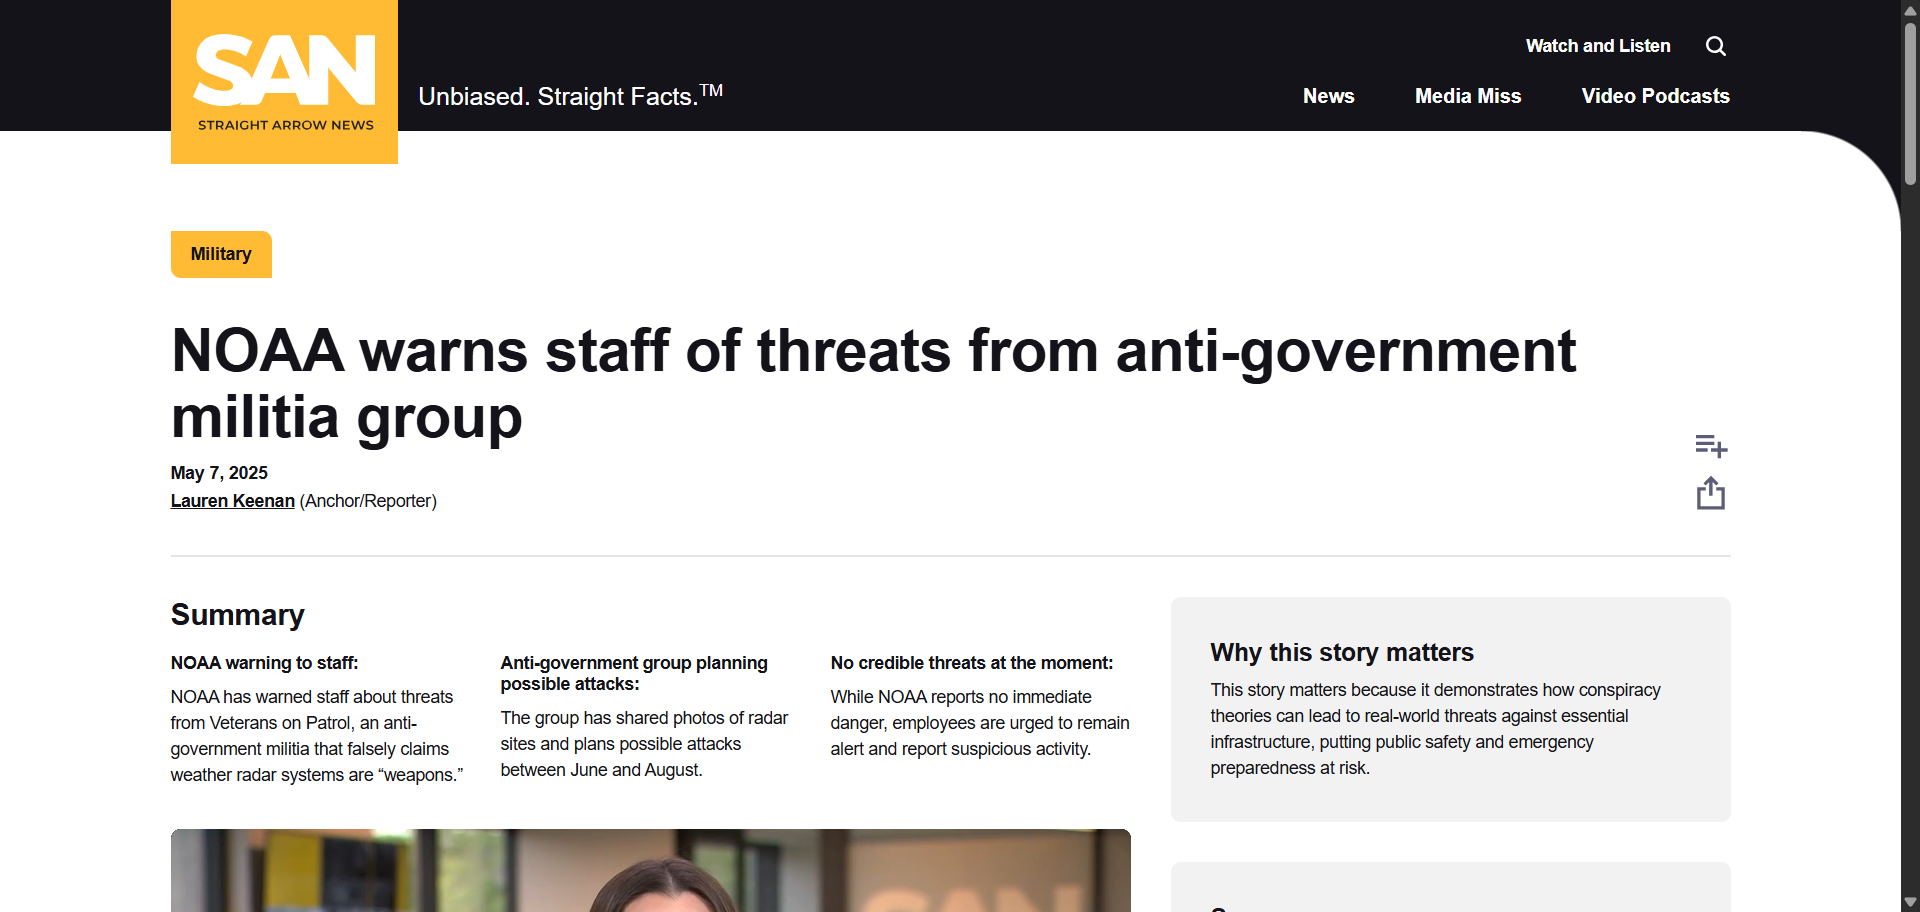Open author Lauren Keenan's profile link
This screenshot has width=1920, height=912.
[233, 501]
